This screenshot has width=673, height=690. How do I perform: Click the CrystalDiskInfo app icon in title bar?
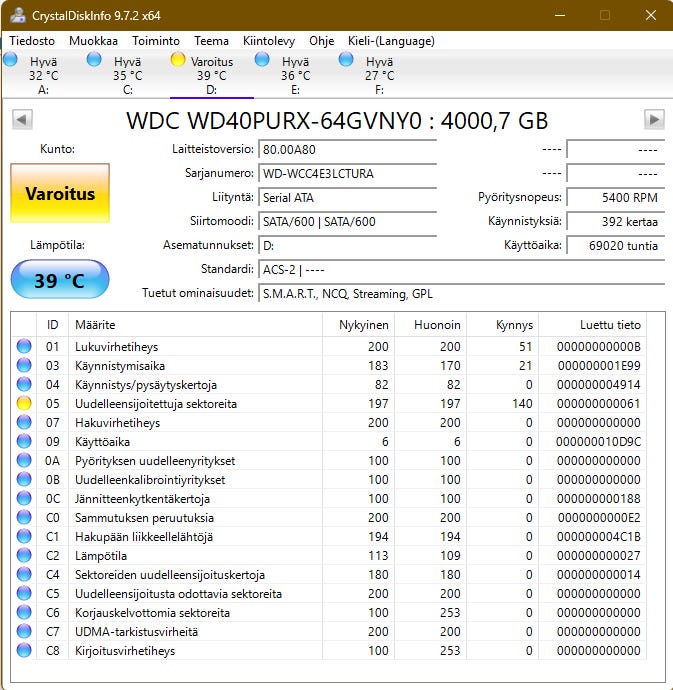click(x=18, y=15)
